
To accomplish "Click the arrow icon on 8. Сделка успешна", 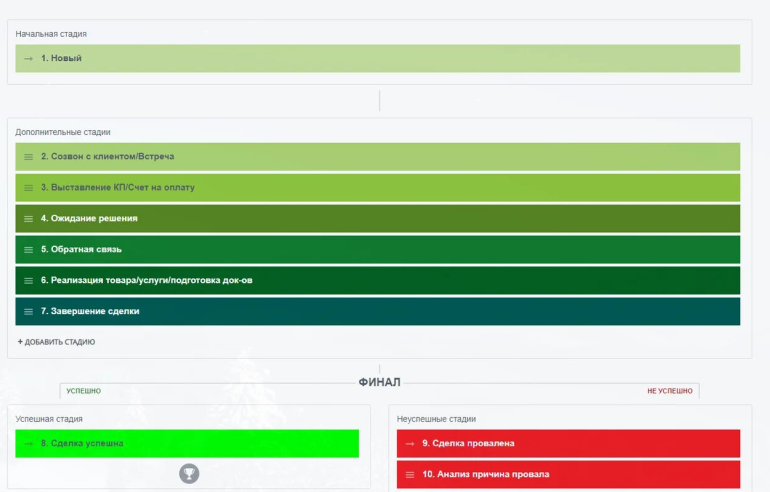I will pyautogui.click(x=28, y=443).
